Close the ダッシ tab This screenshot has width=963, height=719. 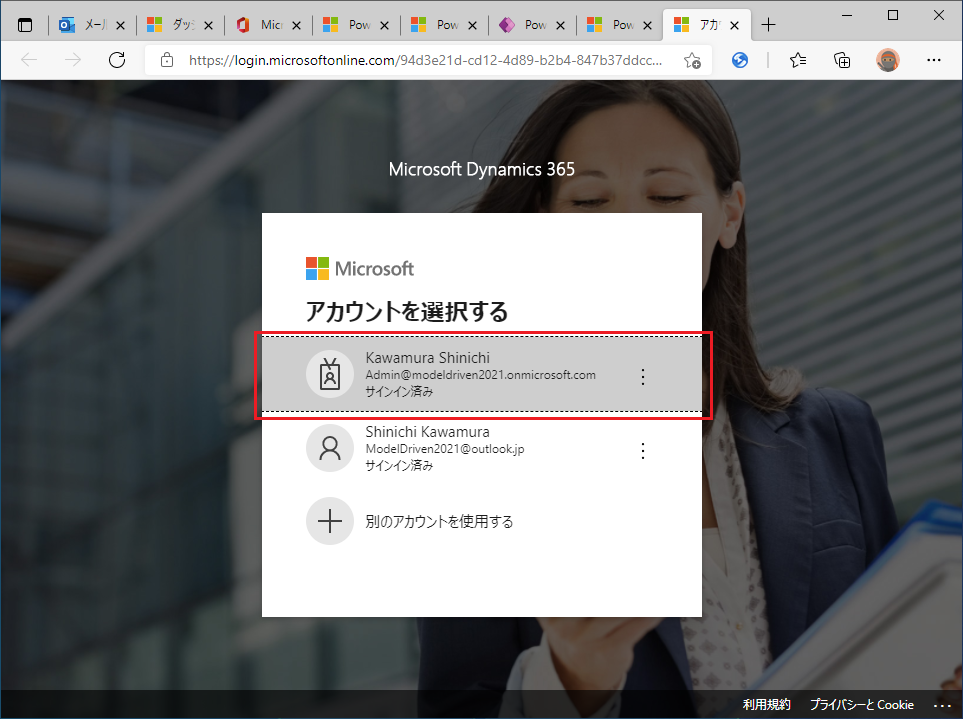coord(208,25)
